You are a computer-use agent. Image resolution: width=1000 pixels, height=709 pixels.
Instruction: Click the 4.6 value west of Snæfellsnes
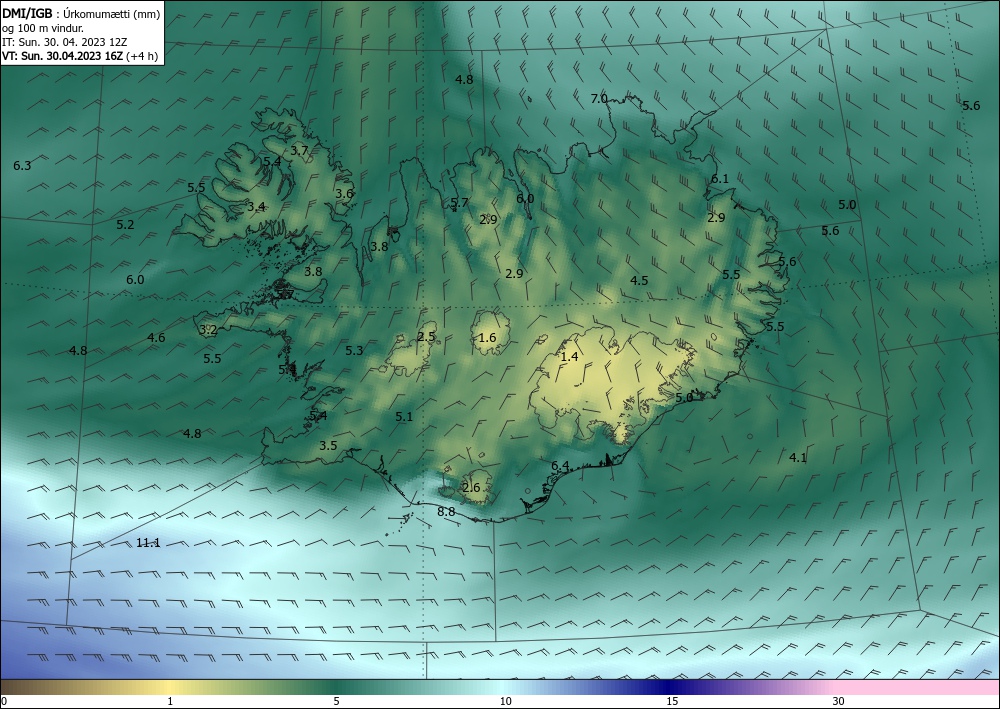tap(156, 338)
